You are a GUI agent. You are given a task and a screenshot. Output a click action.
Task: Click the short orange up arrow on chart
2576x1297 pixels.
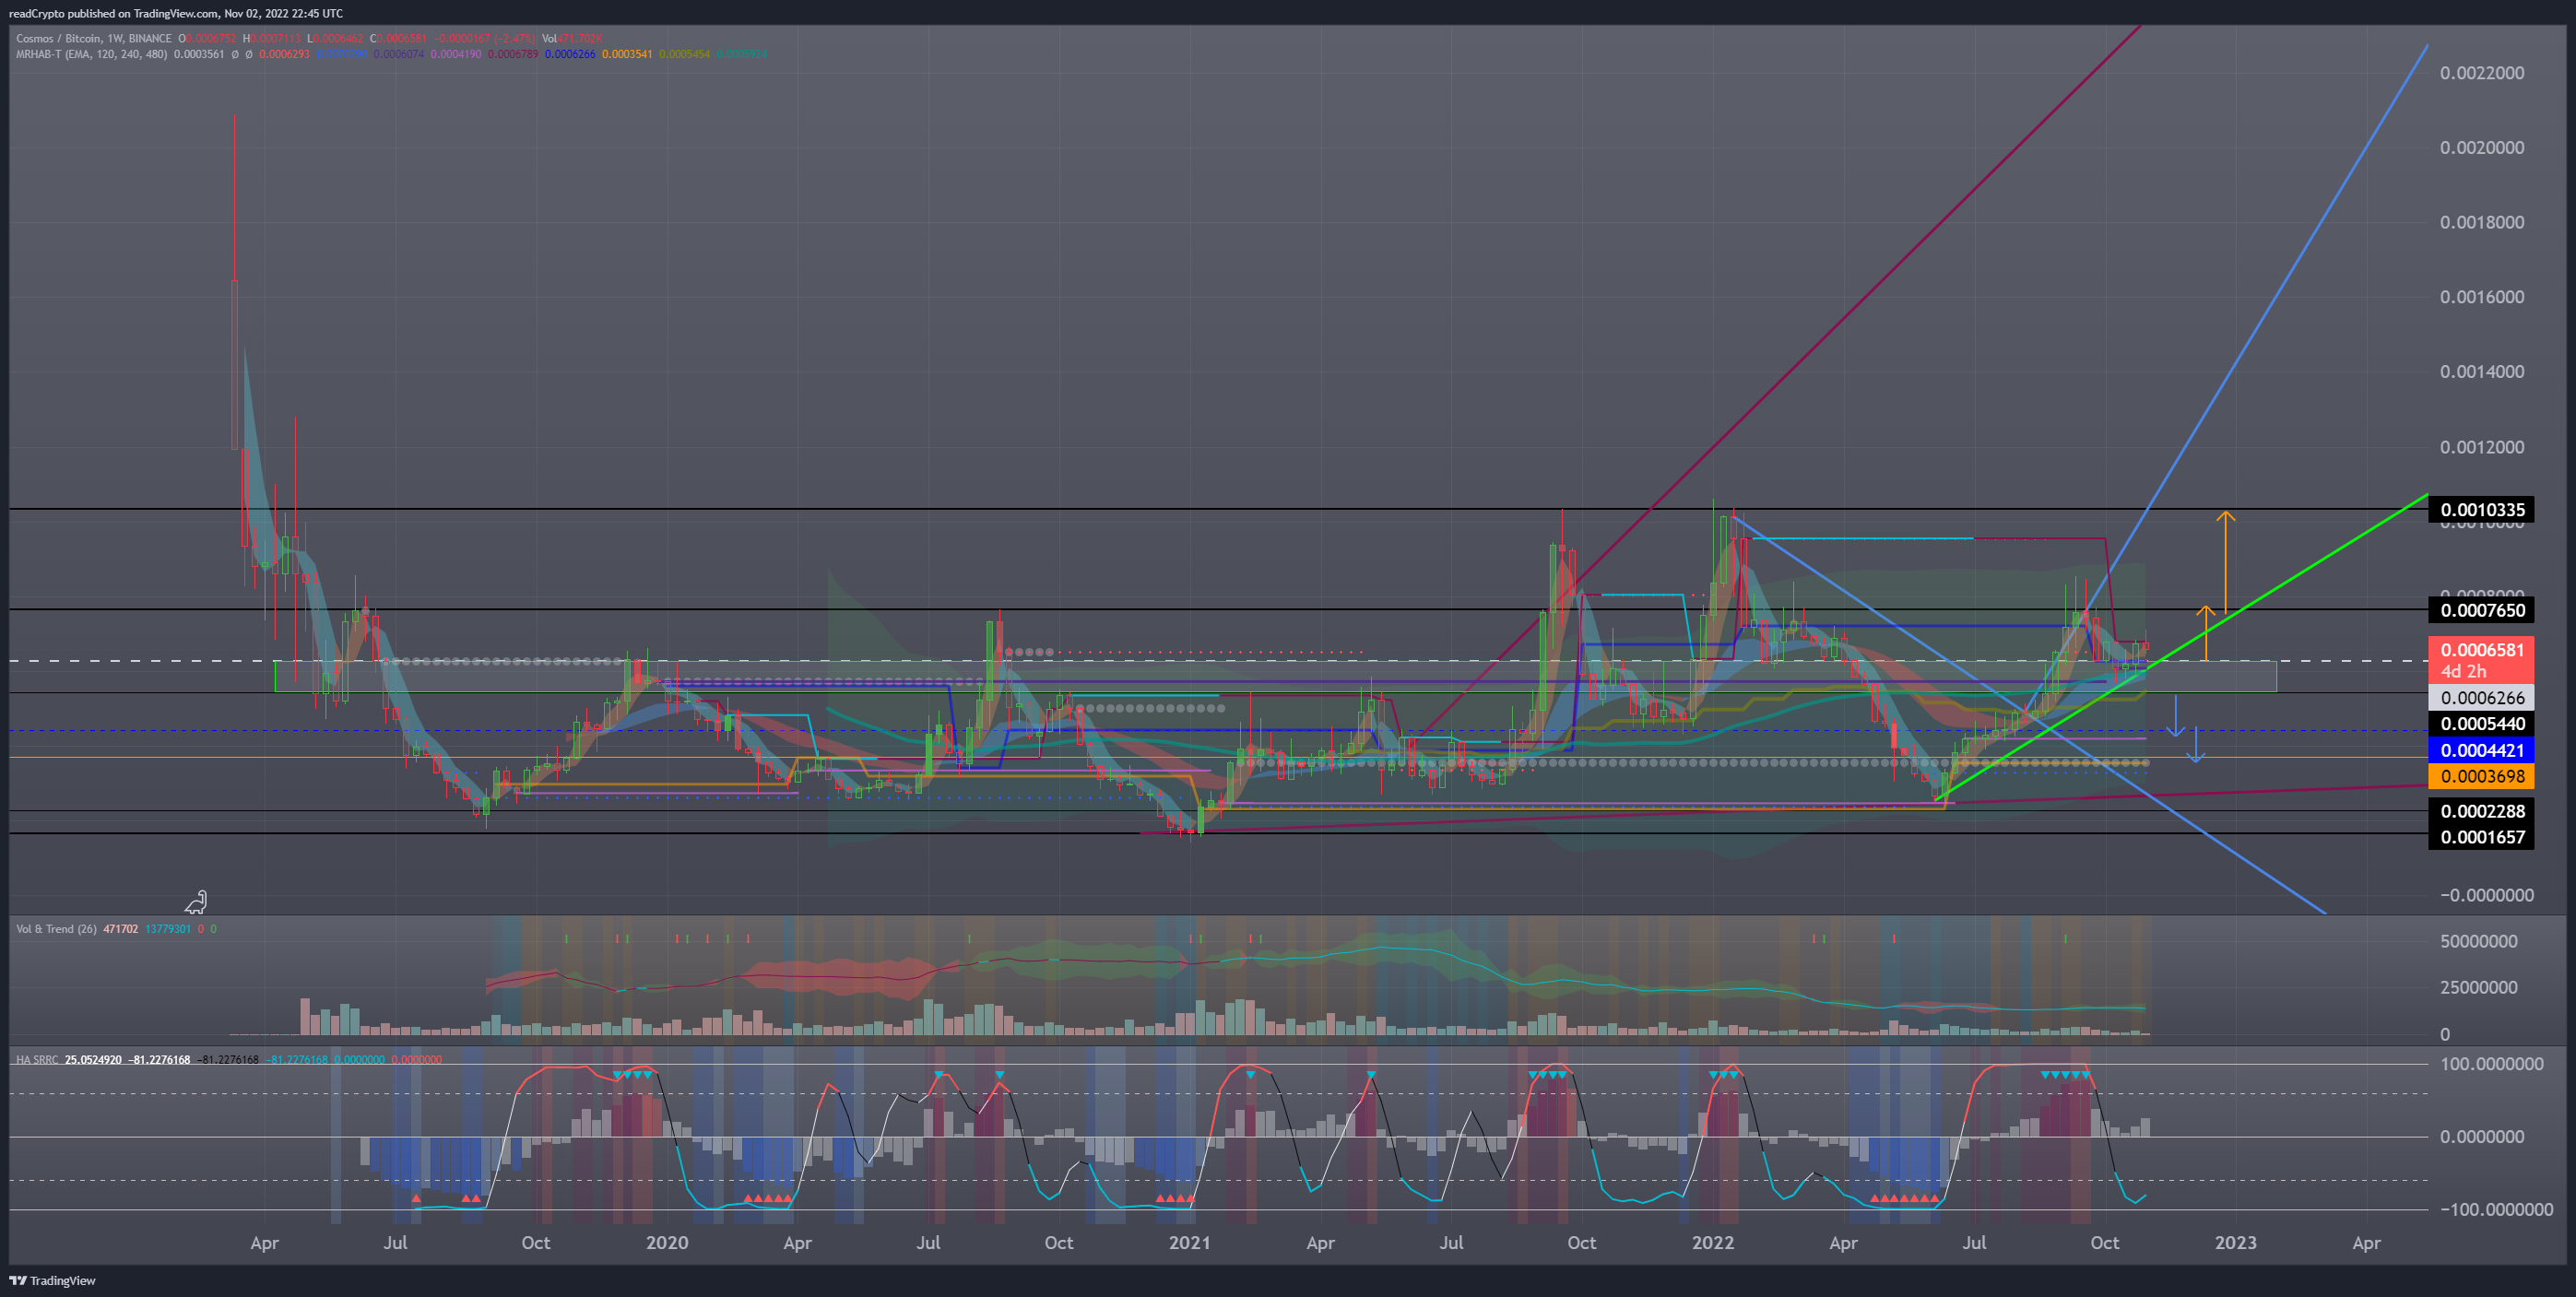(2205, 632)
